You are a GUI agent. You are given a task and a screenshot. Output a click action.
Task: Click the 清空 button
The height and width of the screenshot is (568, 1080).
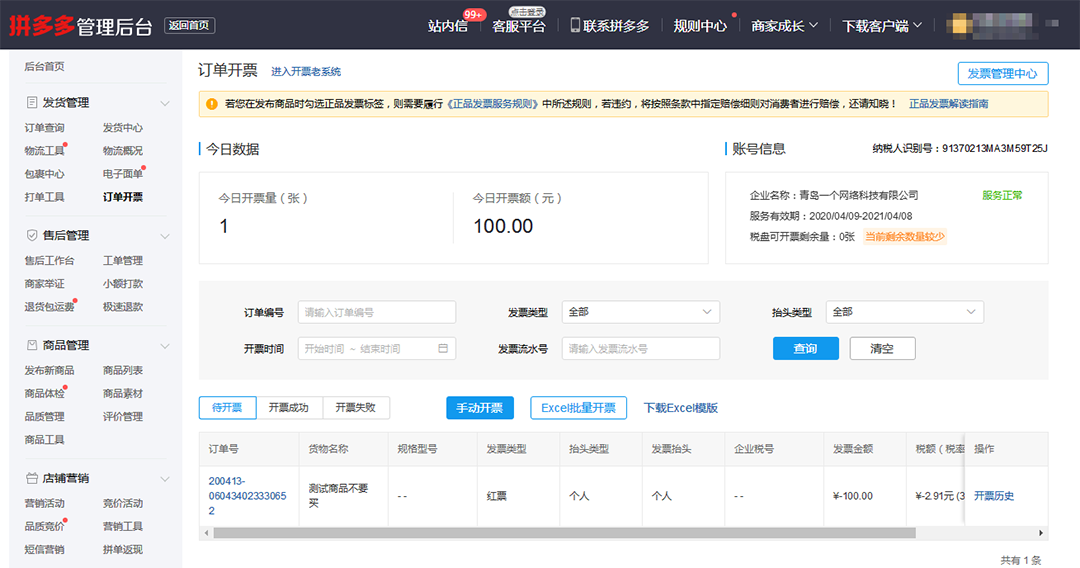(882, 348)
